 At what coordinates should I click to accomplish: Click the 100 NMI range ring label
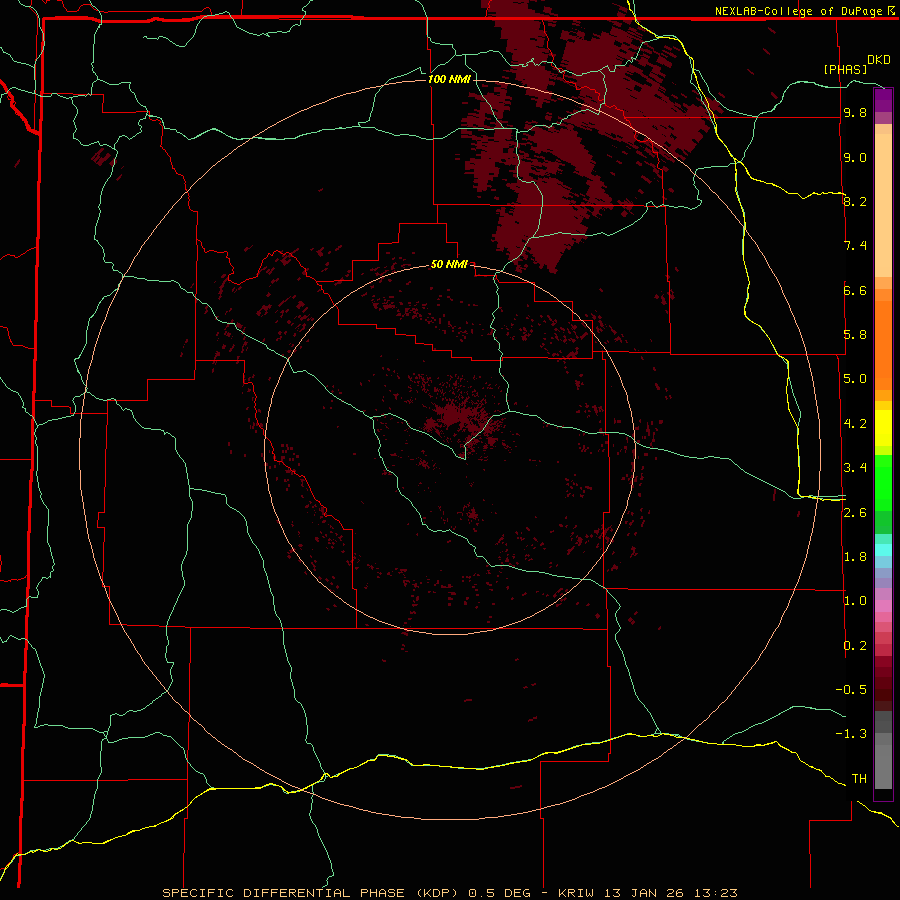(x=449, y=79)
